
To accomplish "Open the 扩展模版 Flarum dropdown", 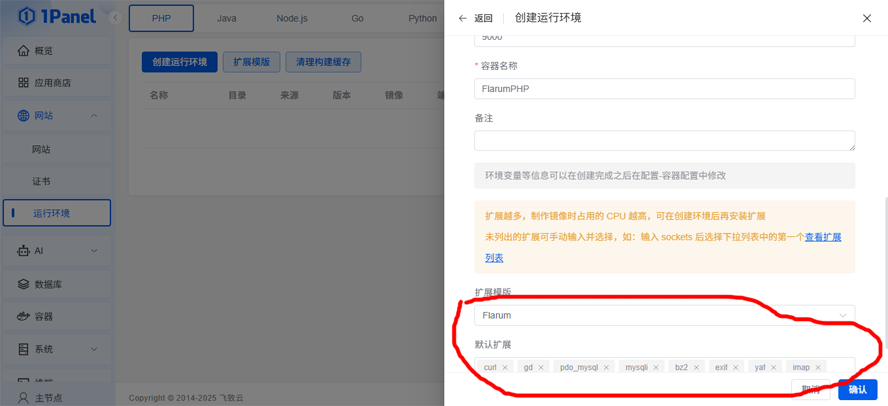I will 664,315.
